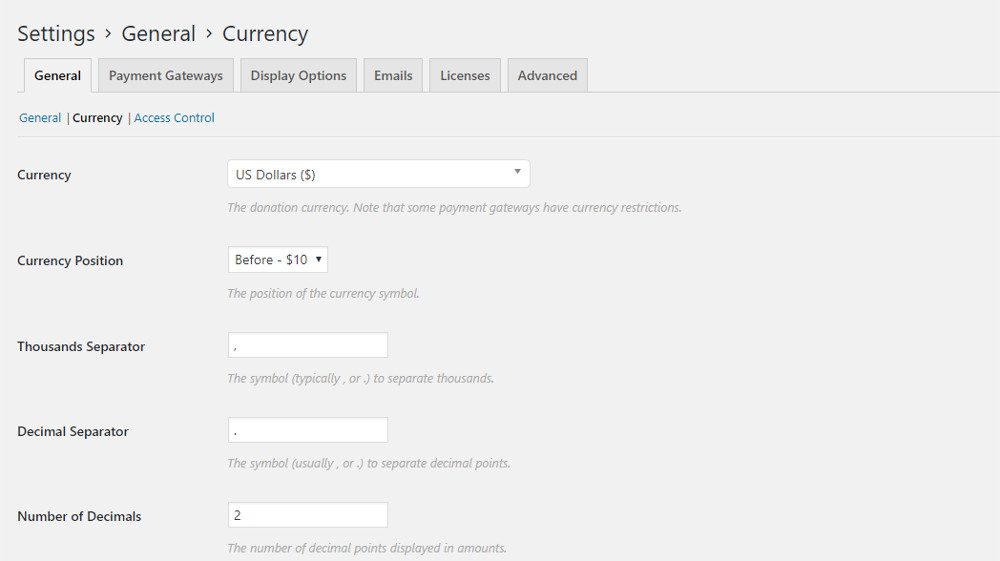Open the 'Before - $10' position dropdown
The height and width of the screenshot is (561, 1000).
[278, 260]
